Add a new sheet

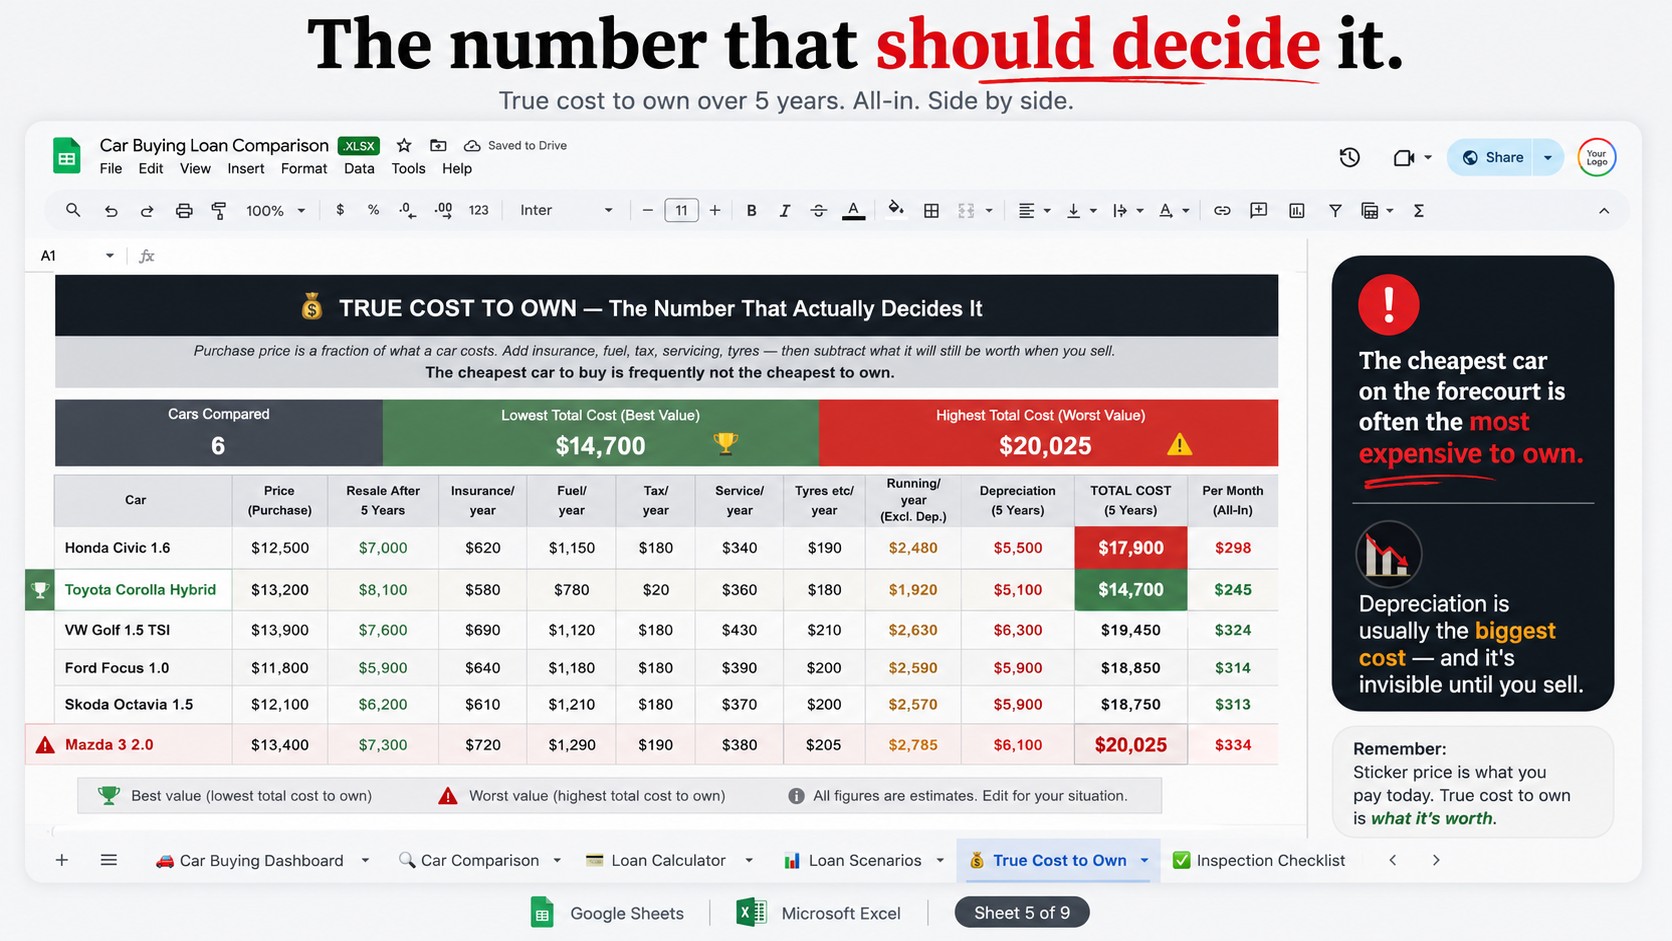tap(62, 860)
